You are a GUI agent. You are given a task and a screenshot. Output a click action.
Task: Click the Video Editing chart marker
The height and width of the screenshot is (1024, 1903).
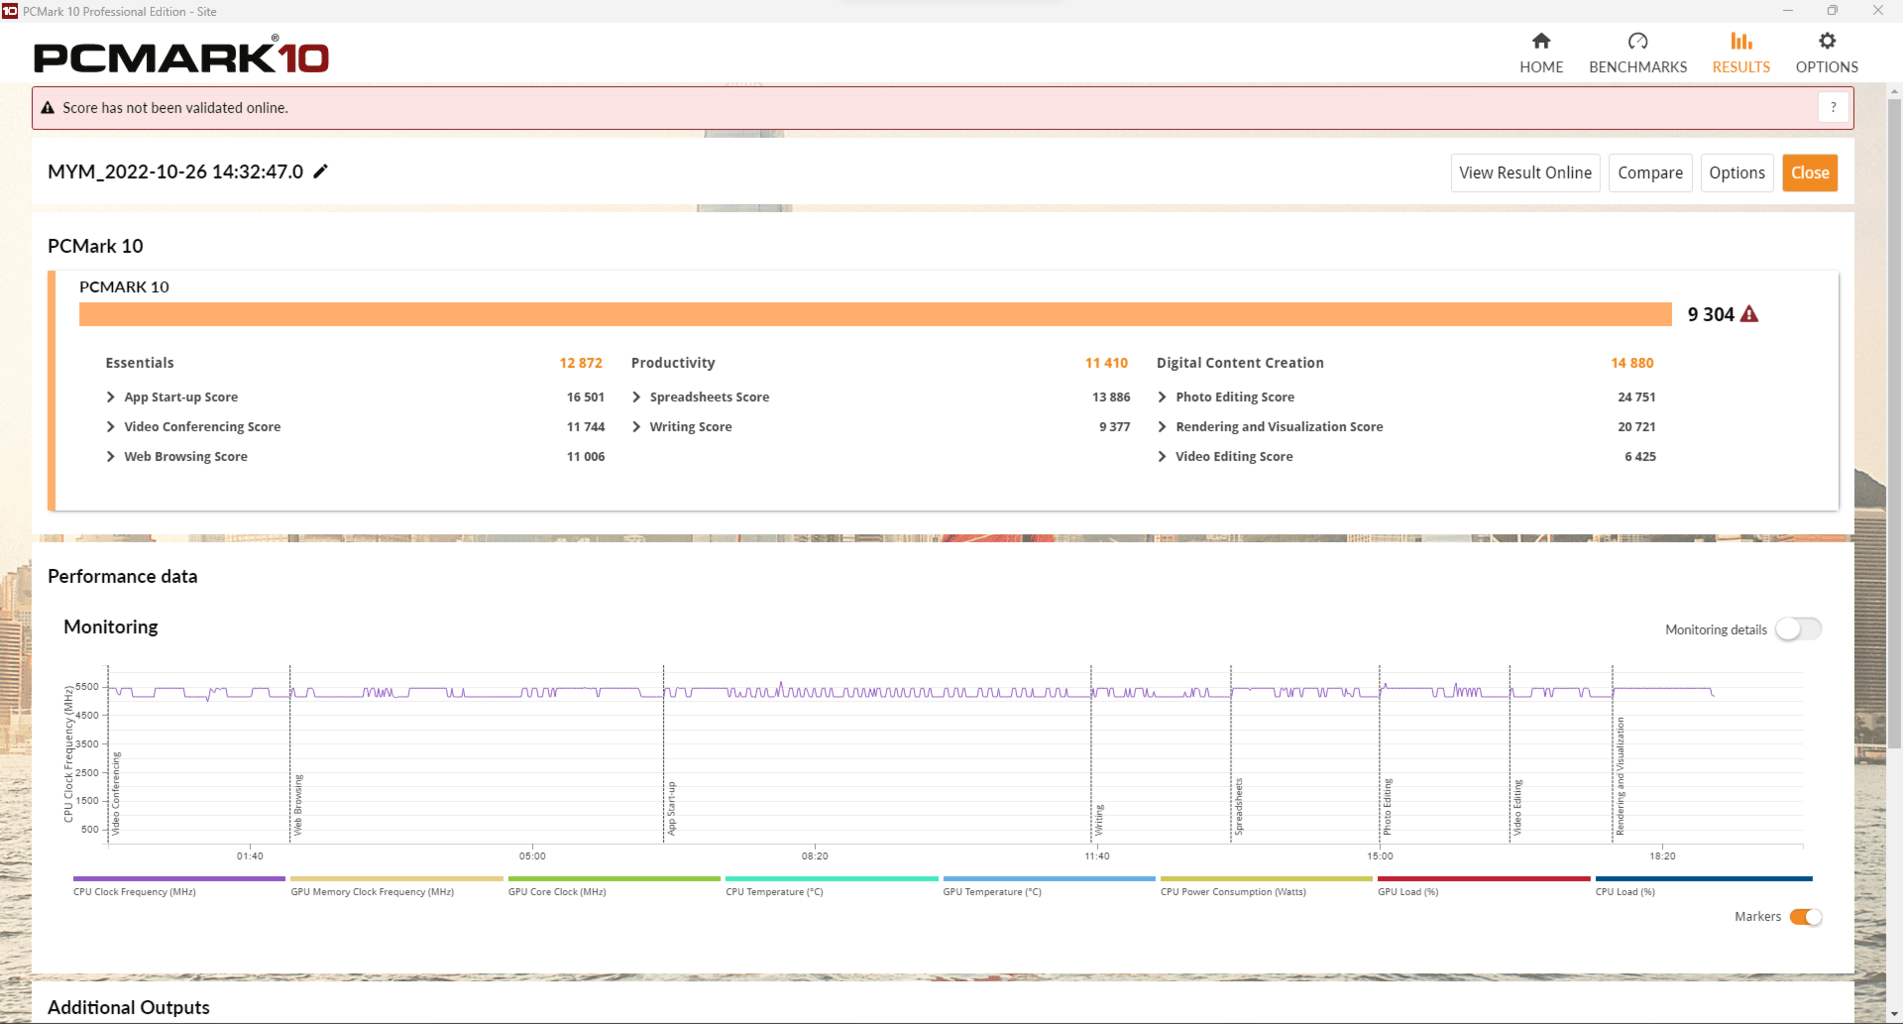pos(1517,807)
